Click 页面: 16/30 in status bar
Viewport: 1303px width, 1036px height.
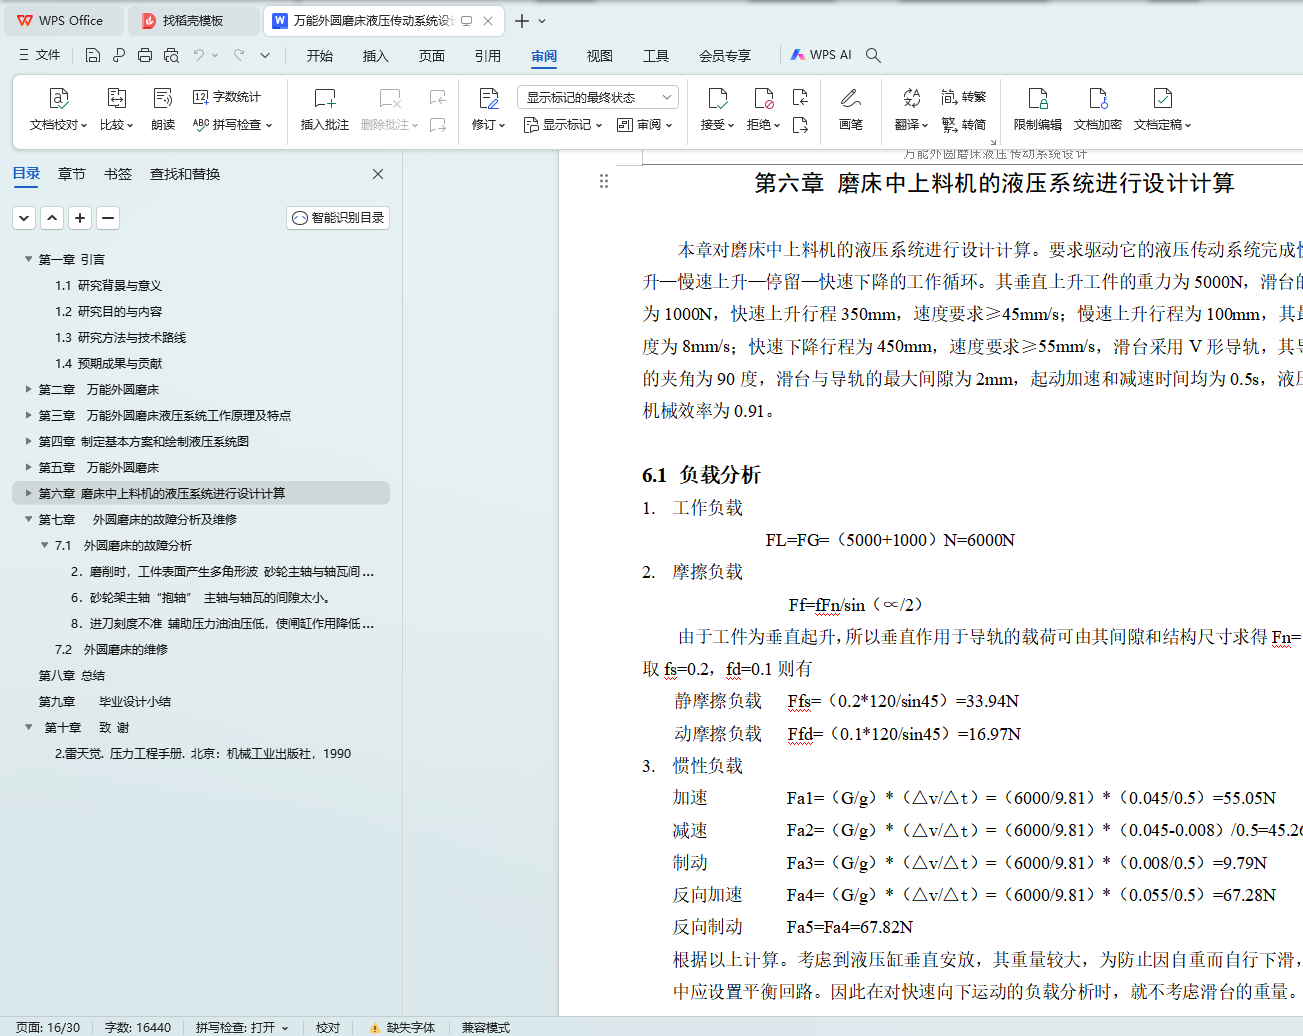tap(48, 1027)
